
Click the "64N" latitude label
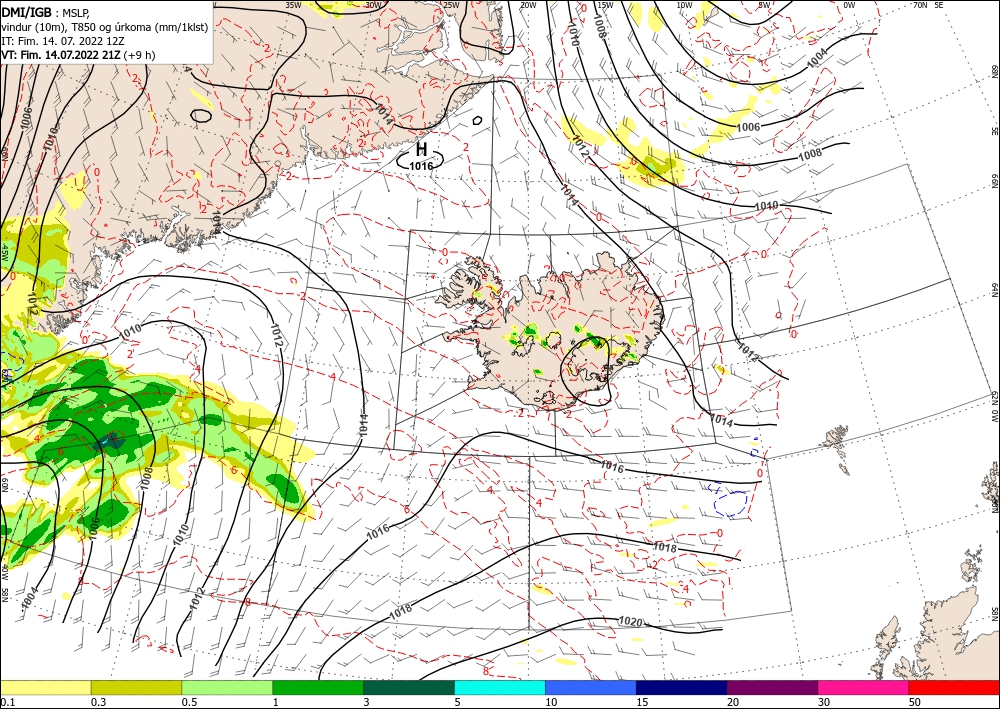pos(994,289)
